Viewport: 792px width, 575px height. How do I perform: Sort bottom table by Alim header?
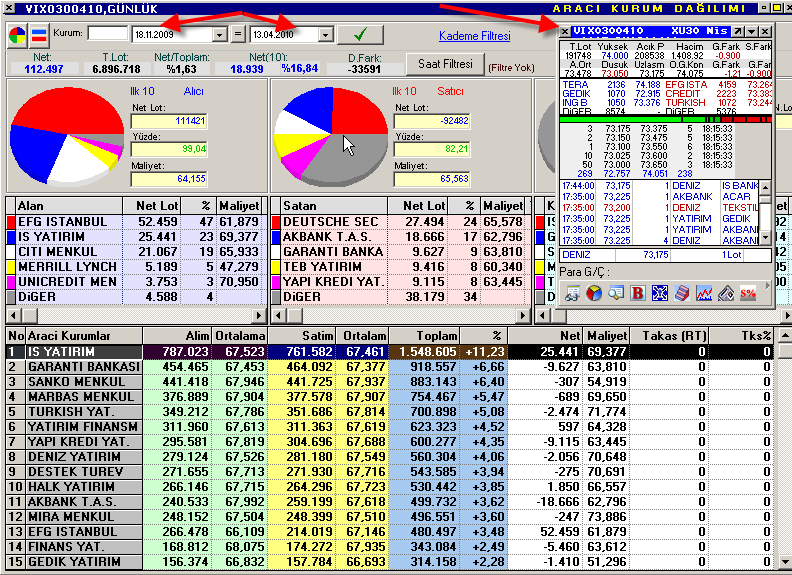pos(177,336)
